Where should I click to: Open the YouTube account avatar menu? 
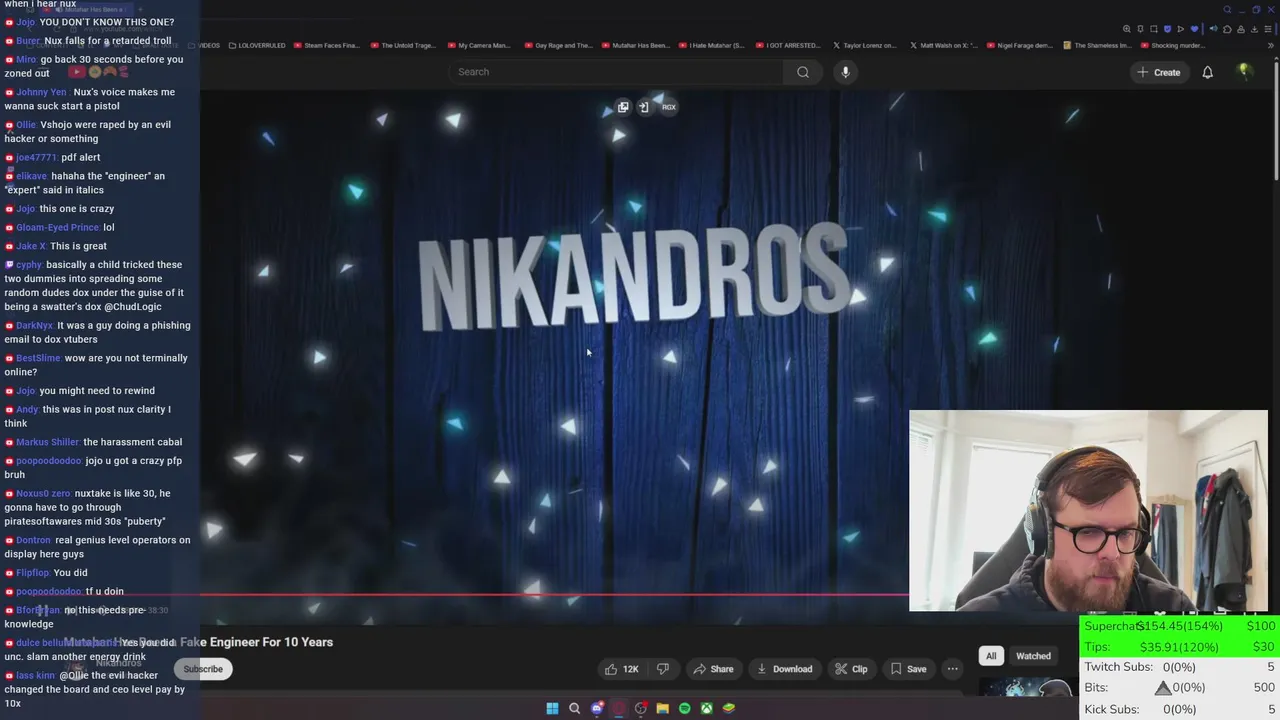[x=1245, y=72]
